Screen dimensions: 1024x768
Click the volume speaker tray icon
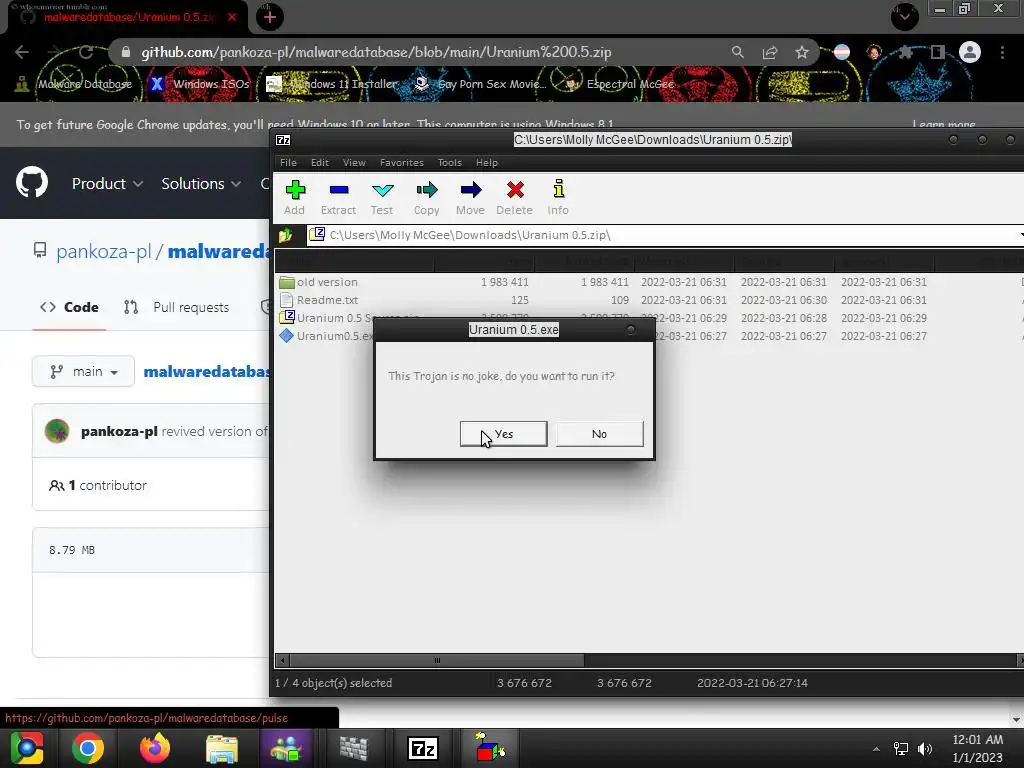click(925, 748)
